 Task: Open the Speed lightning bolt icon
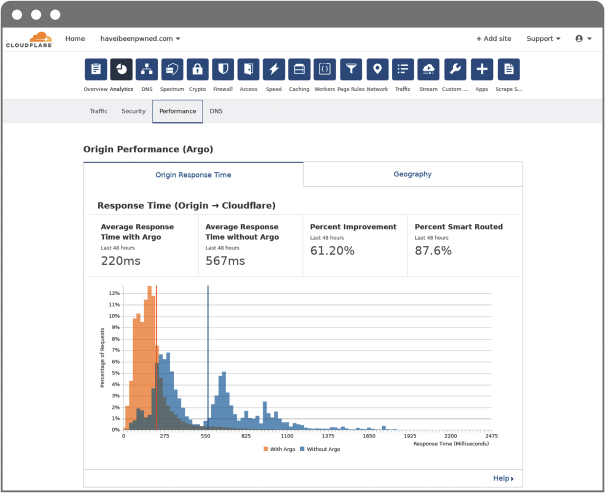click(274, 69)
